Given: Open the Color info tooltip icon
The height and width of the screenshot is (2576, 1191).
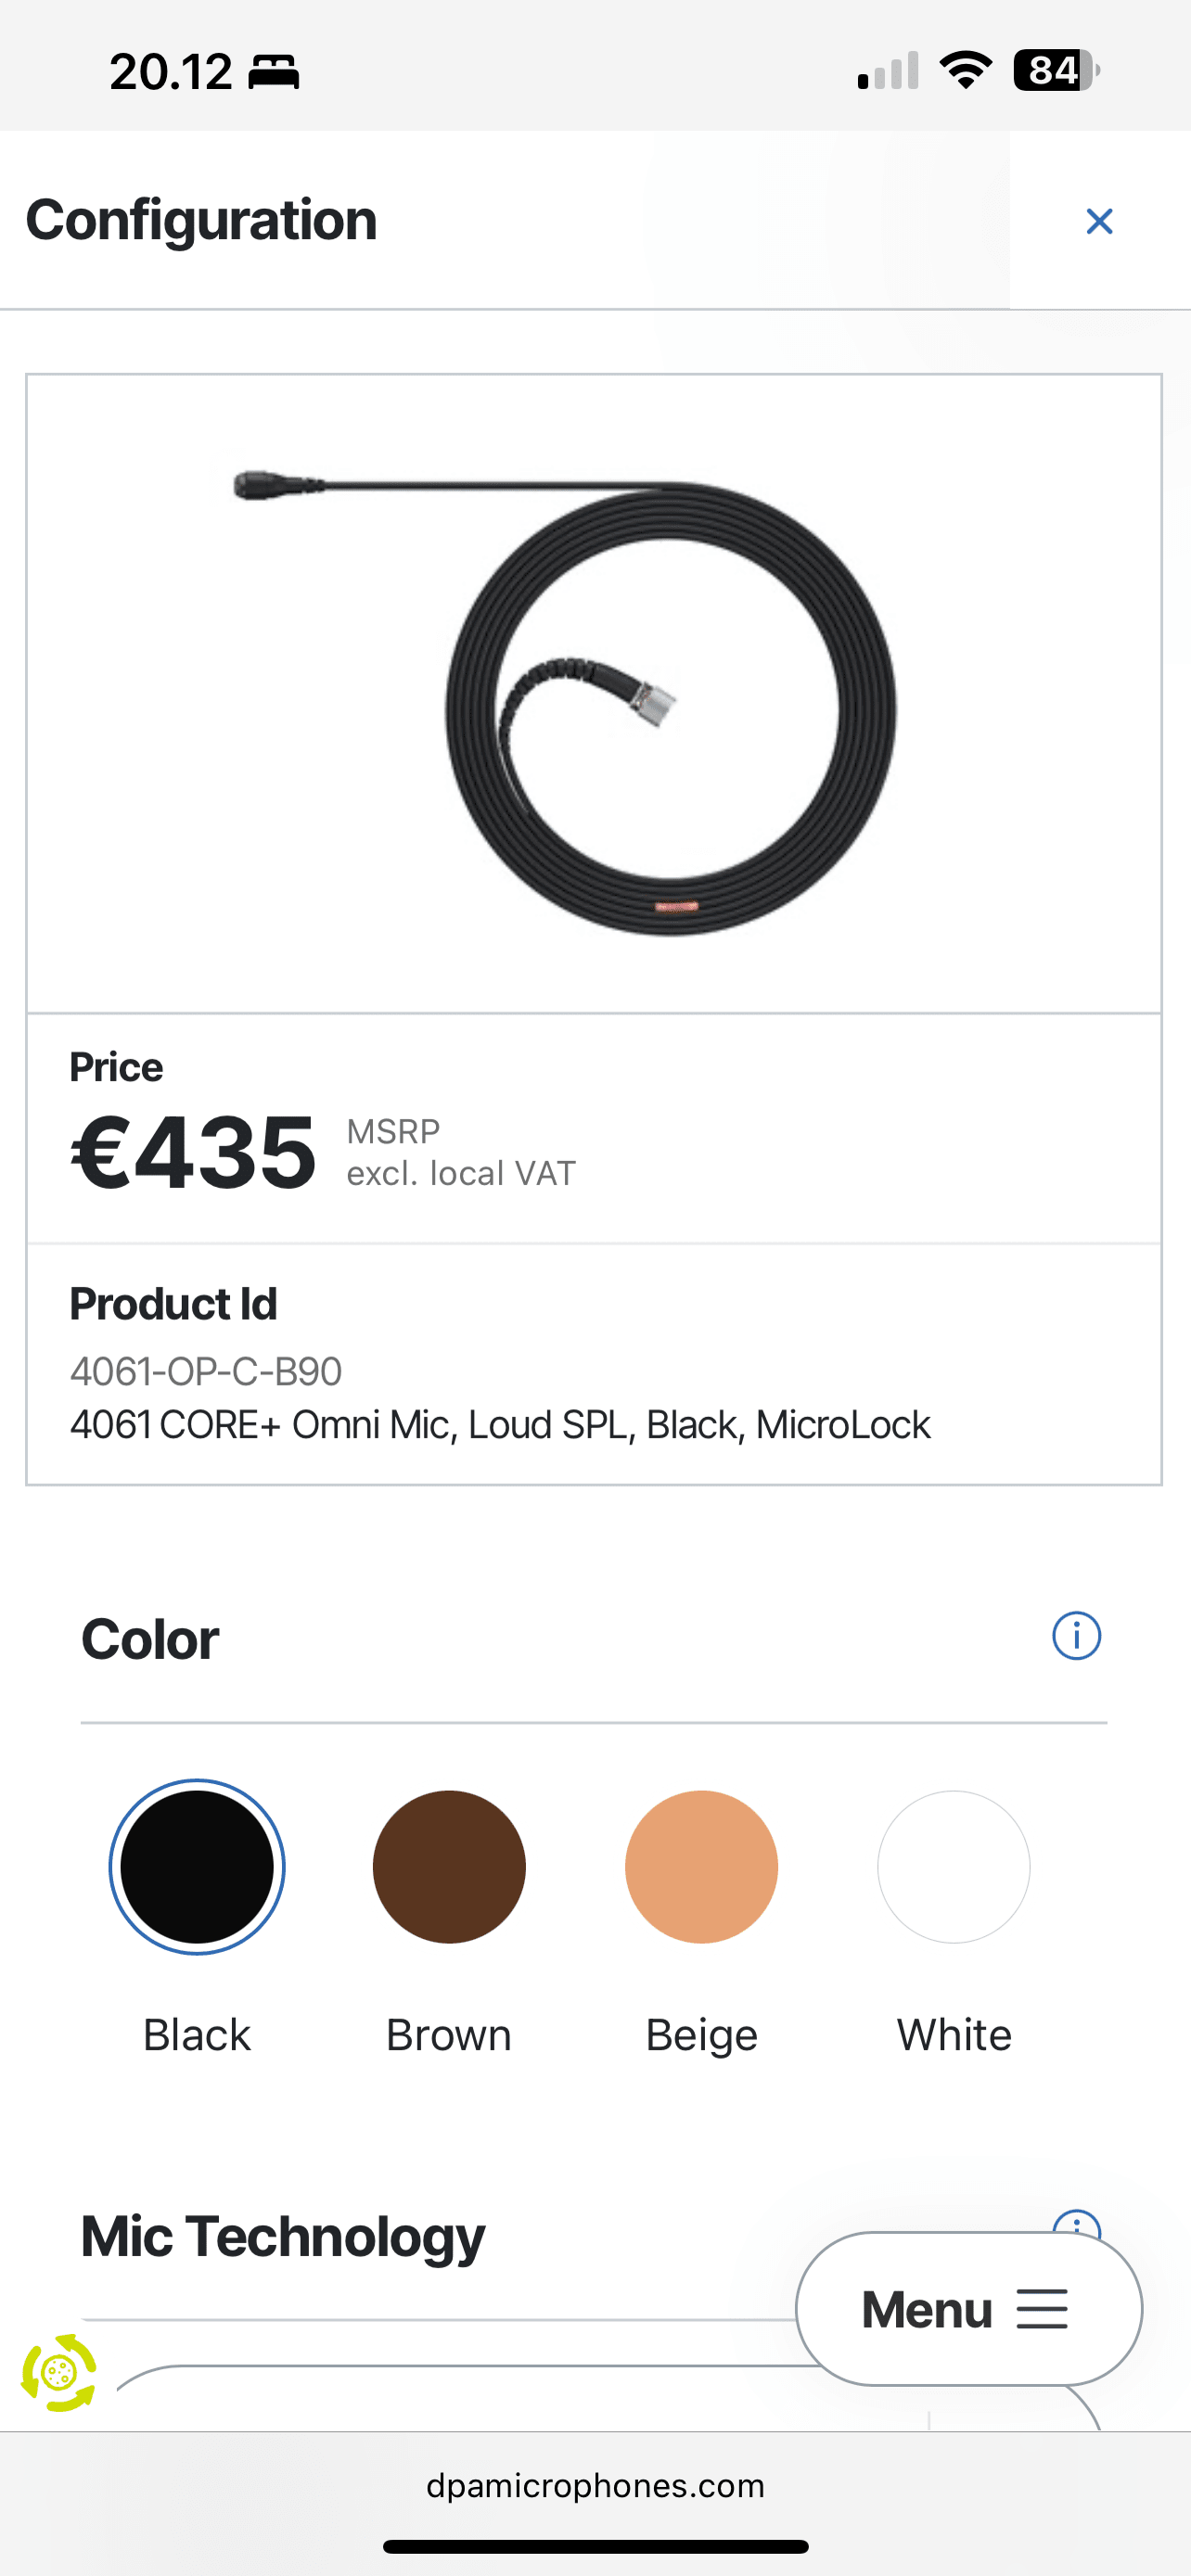Looking at the screenshot, I should coord(1076,1636).
